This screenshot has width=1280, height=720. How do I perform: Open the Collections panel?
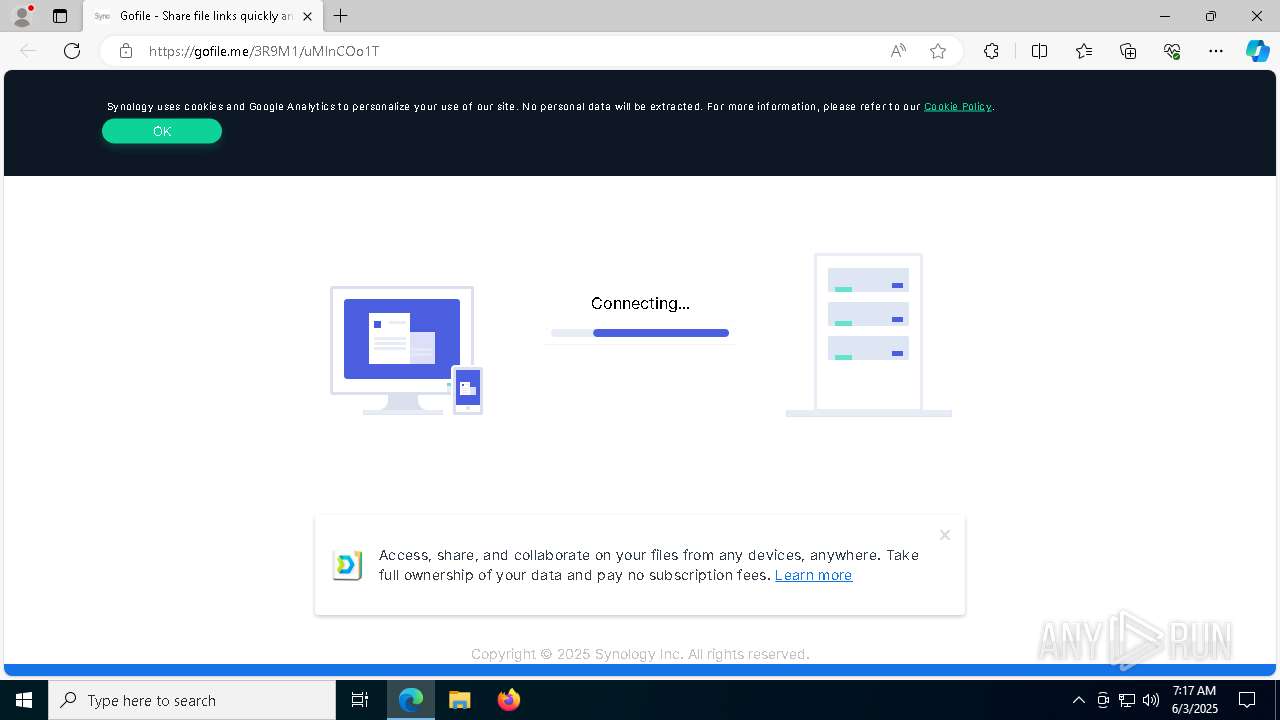click(1128, 51)
